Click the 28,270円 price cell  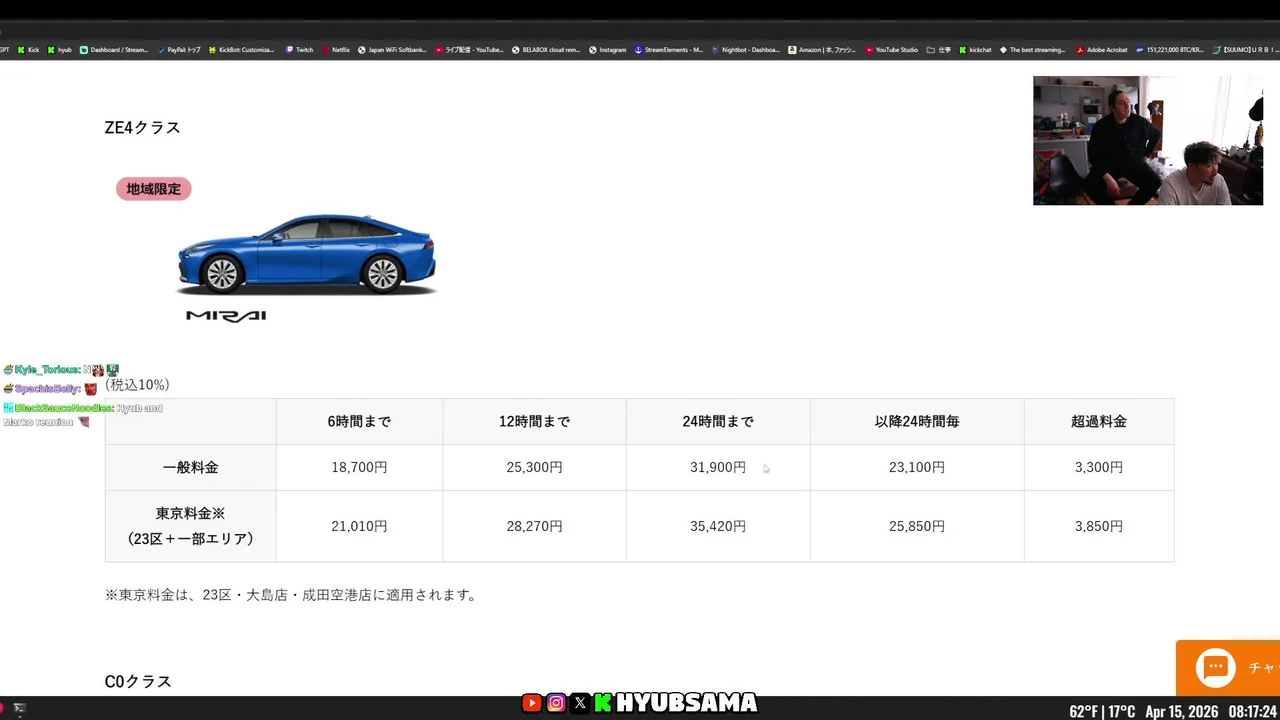tap(534, 526)
